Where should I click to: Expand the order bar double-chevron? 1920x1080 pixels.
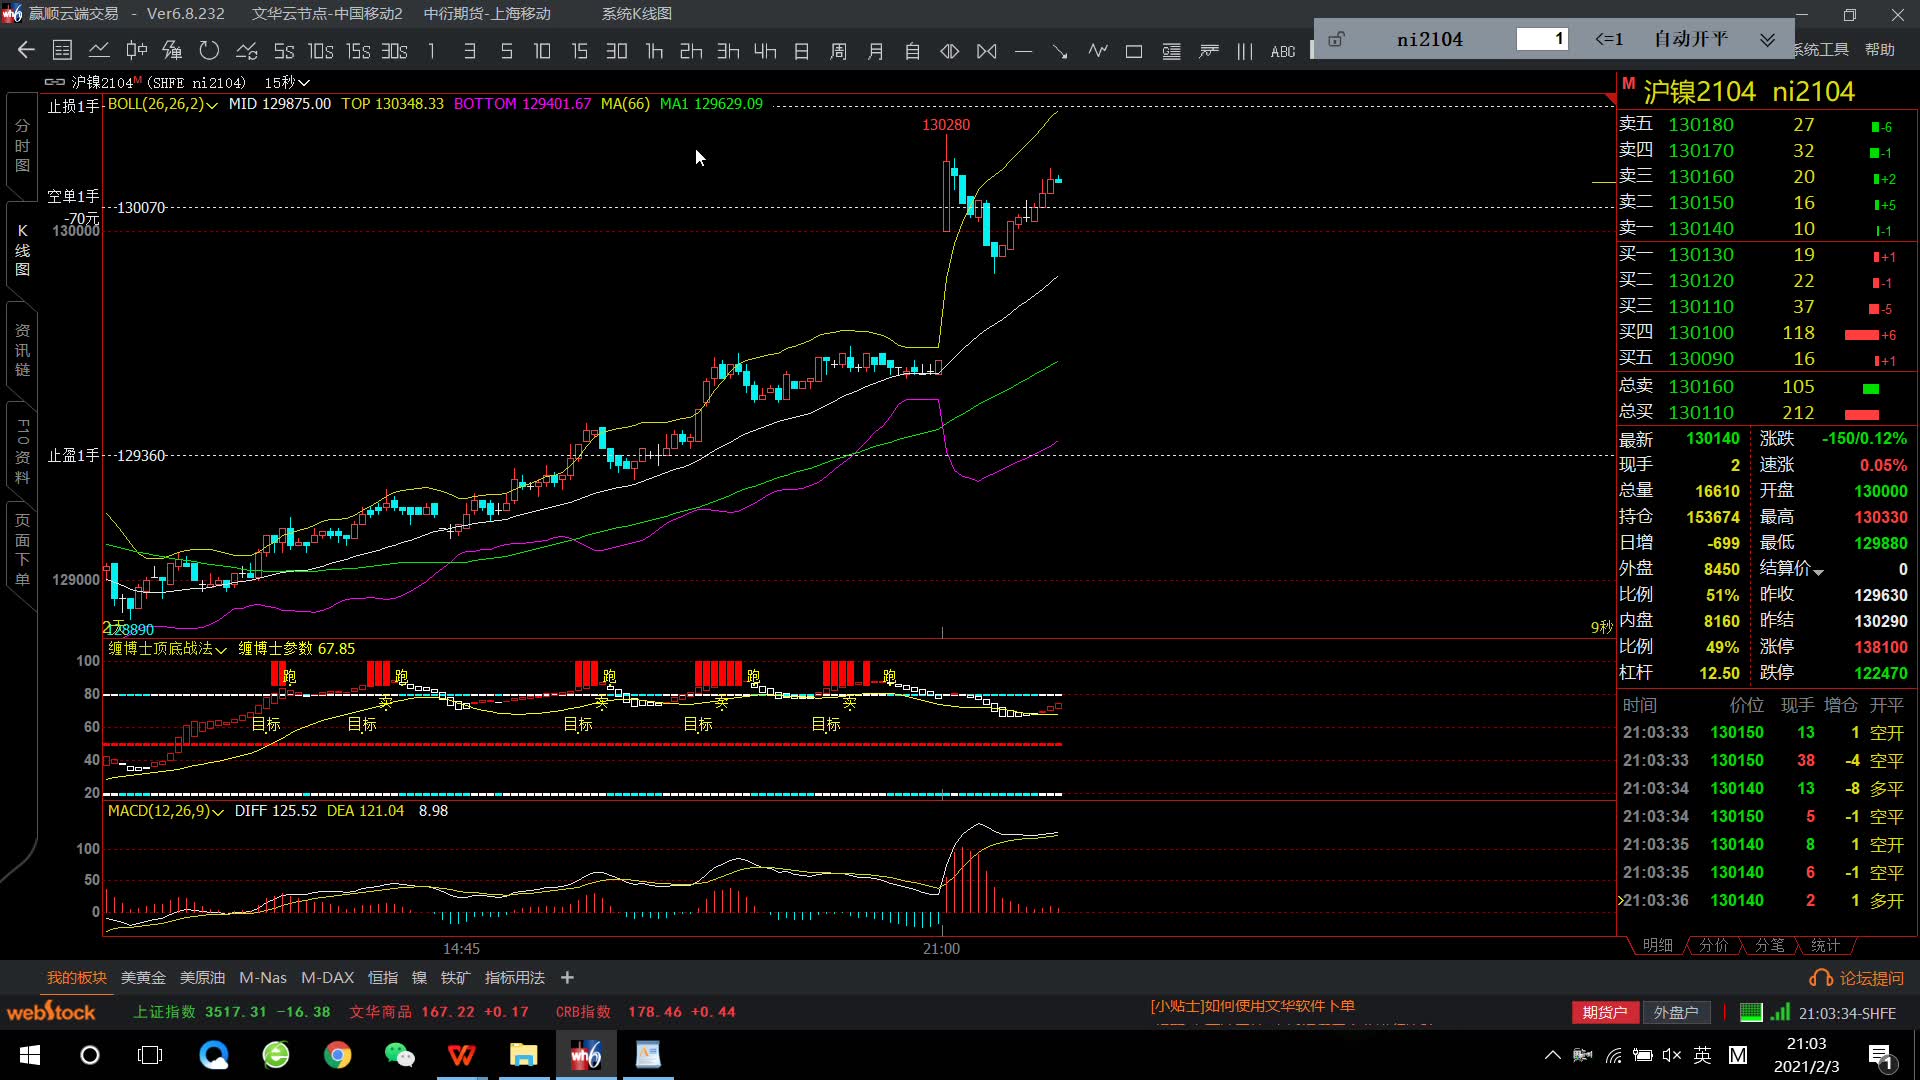point(1767,39)
